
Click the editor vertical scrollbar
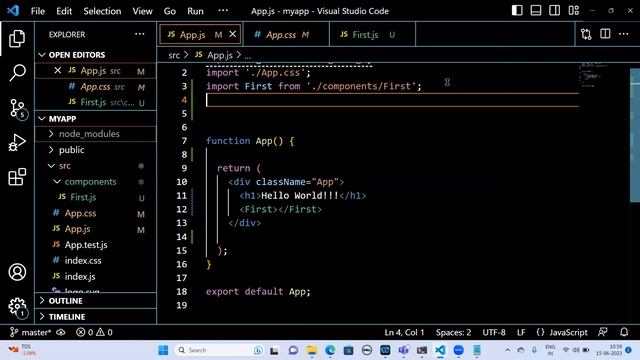point(635,135)
